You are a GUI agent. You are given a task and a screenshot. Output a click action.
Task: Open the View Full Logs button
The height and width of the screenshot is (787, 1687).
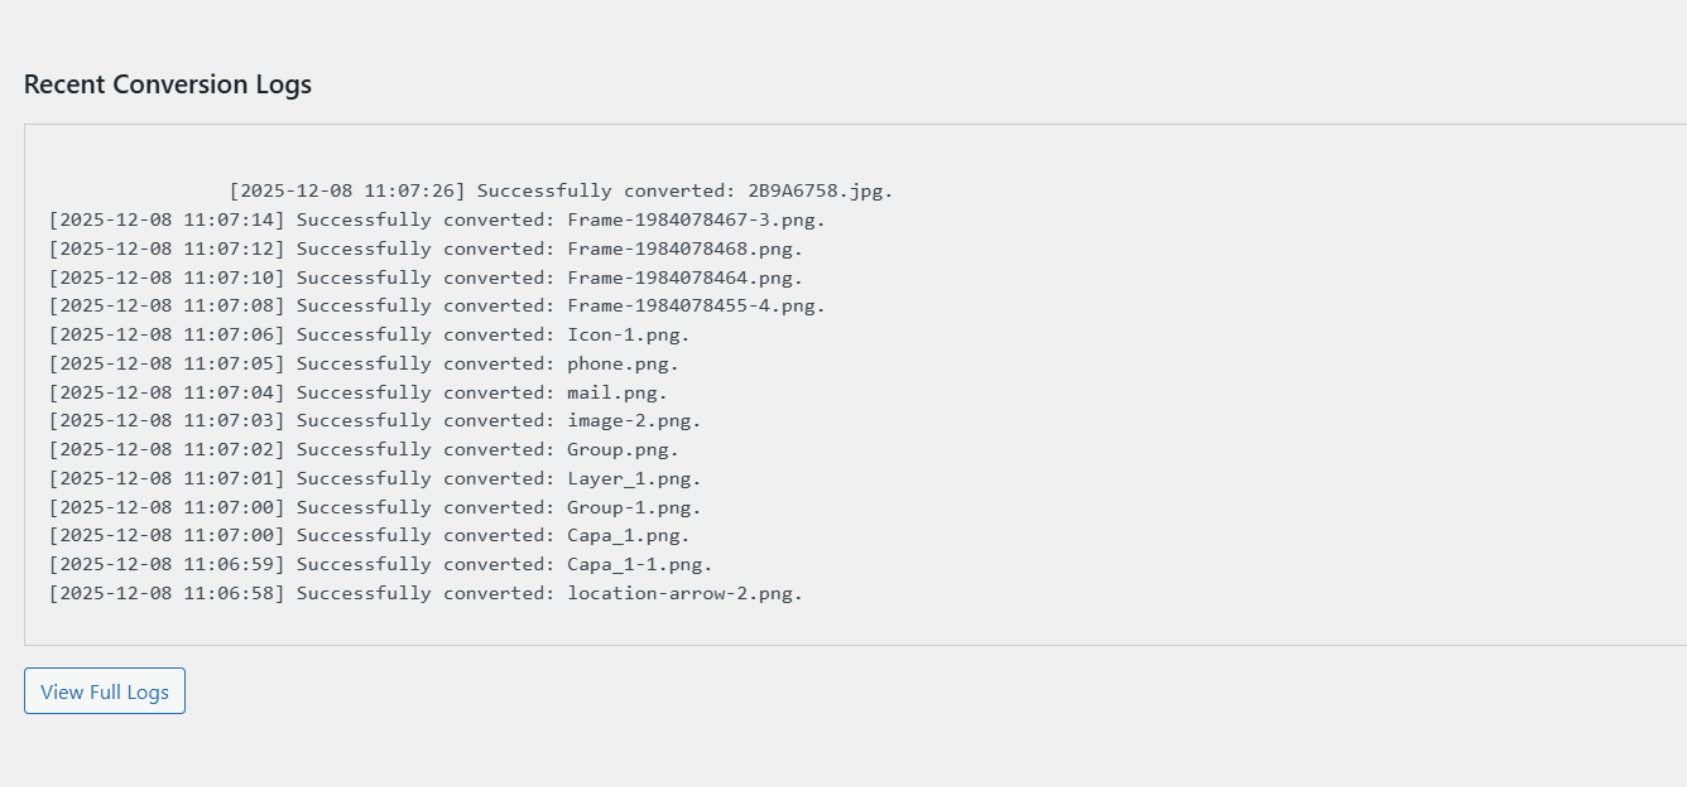[104, 691]
